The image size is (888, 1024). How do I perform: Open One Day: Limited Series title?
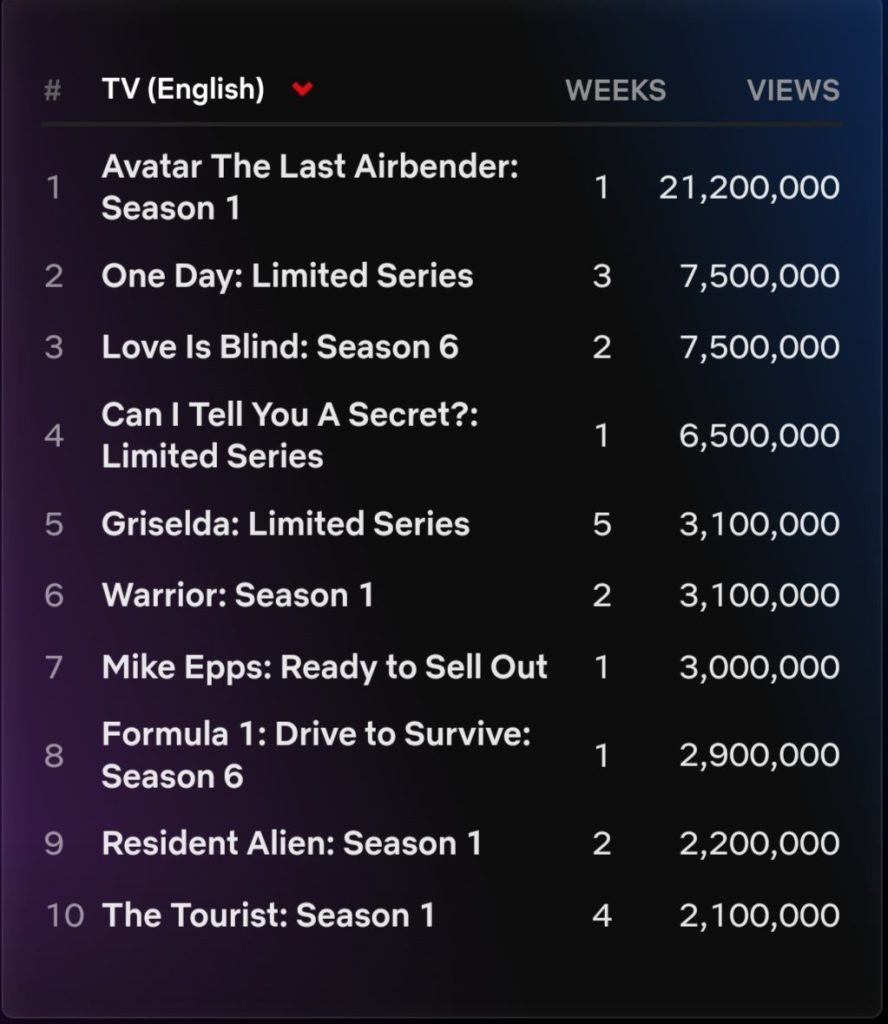tap(287, 276)
